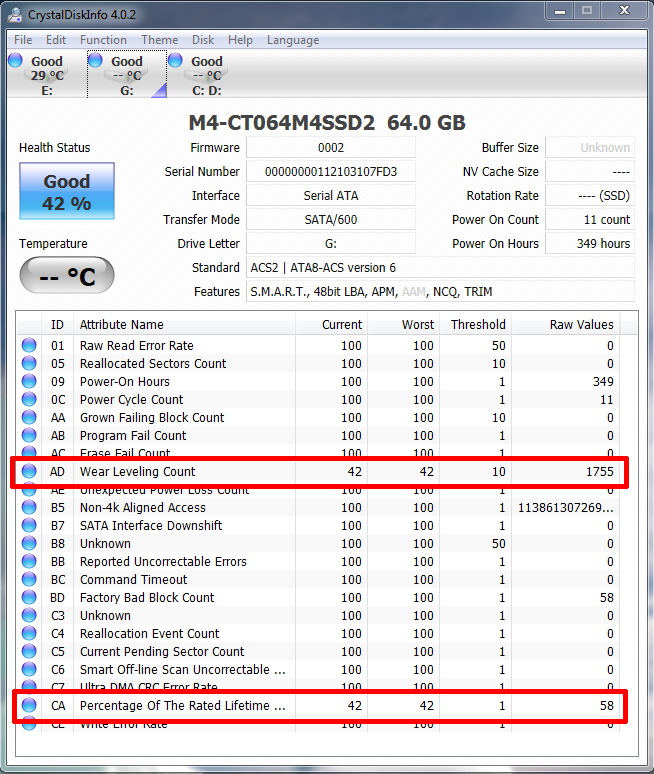654x774 pixels.
Task: Click status icon of Current Pending Sector Count
Action: pyautogui.click(x=29, y=652)
